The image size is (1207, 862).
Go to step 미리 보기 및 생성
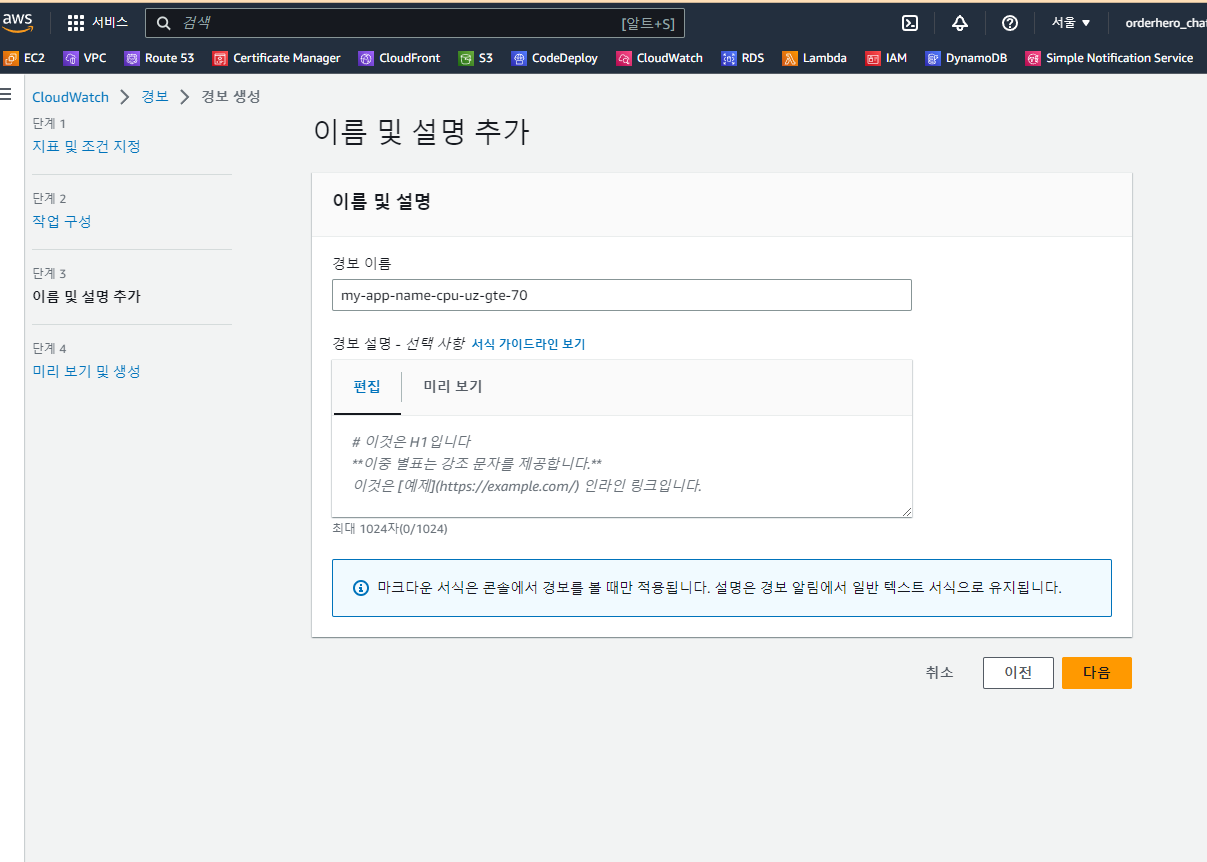86,371
